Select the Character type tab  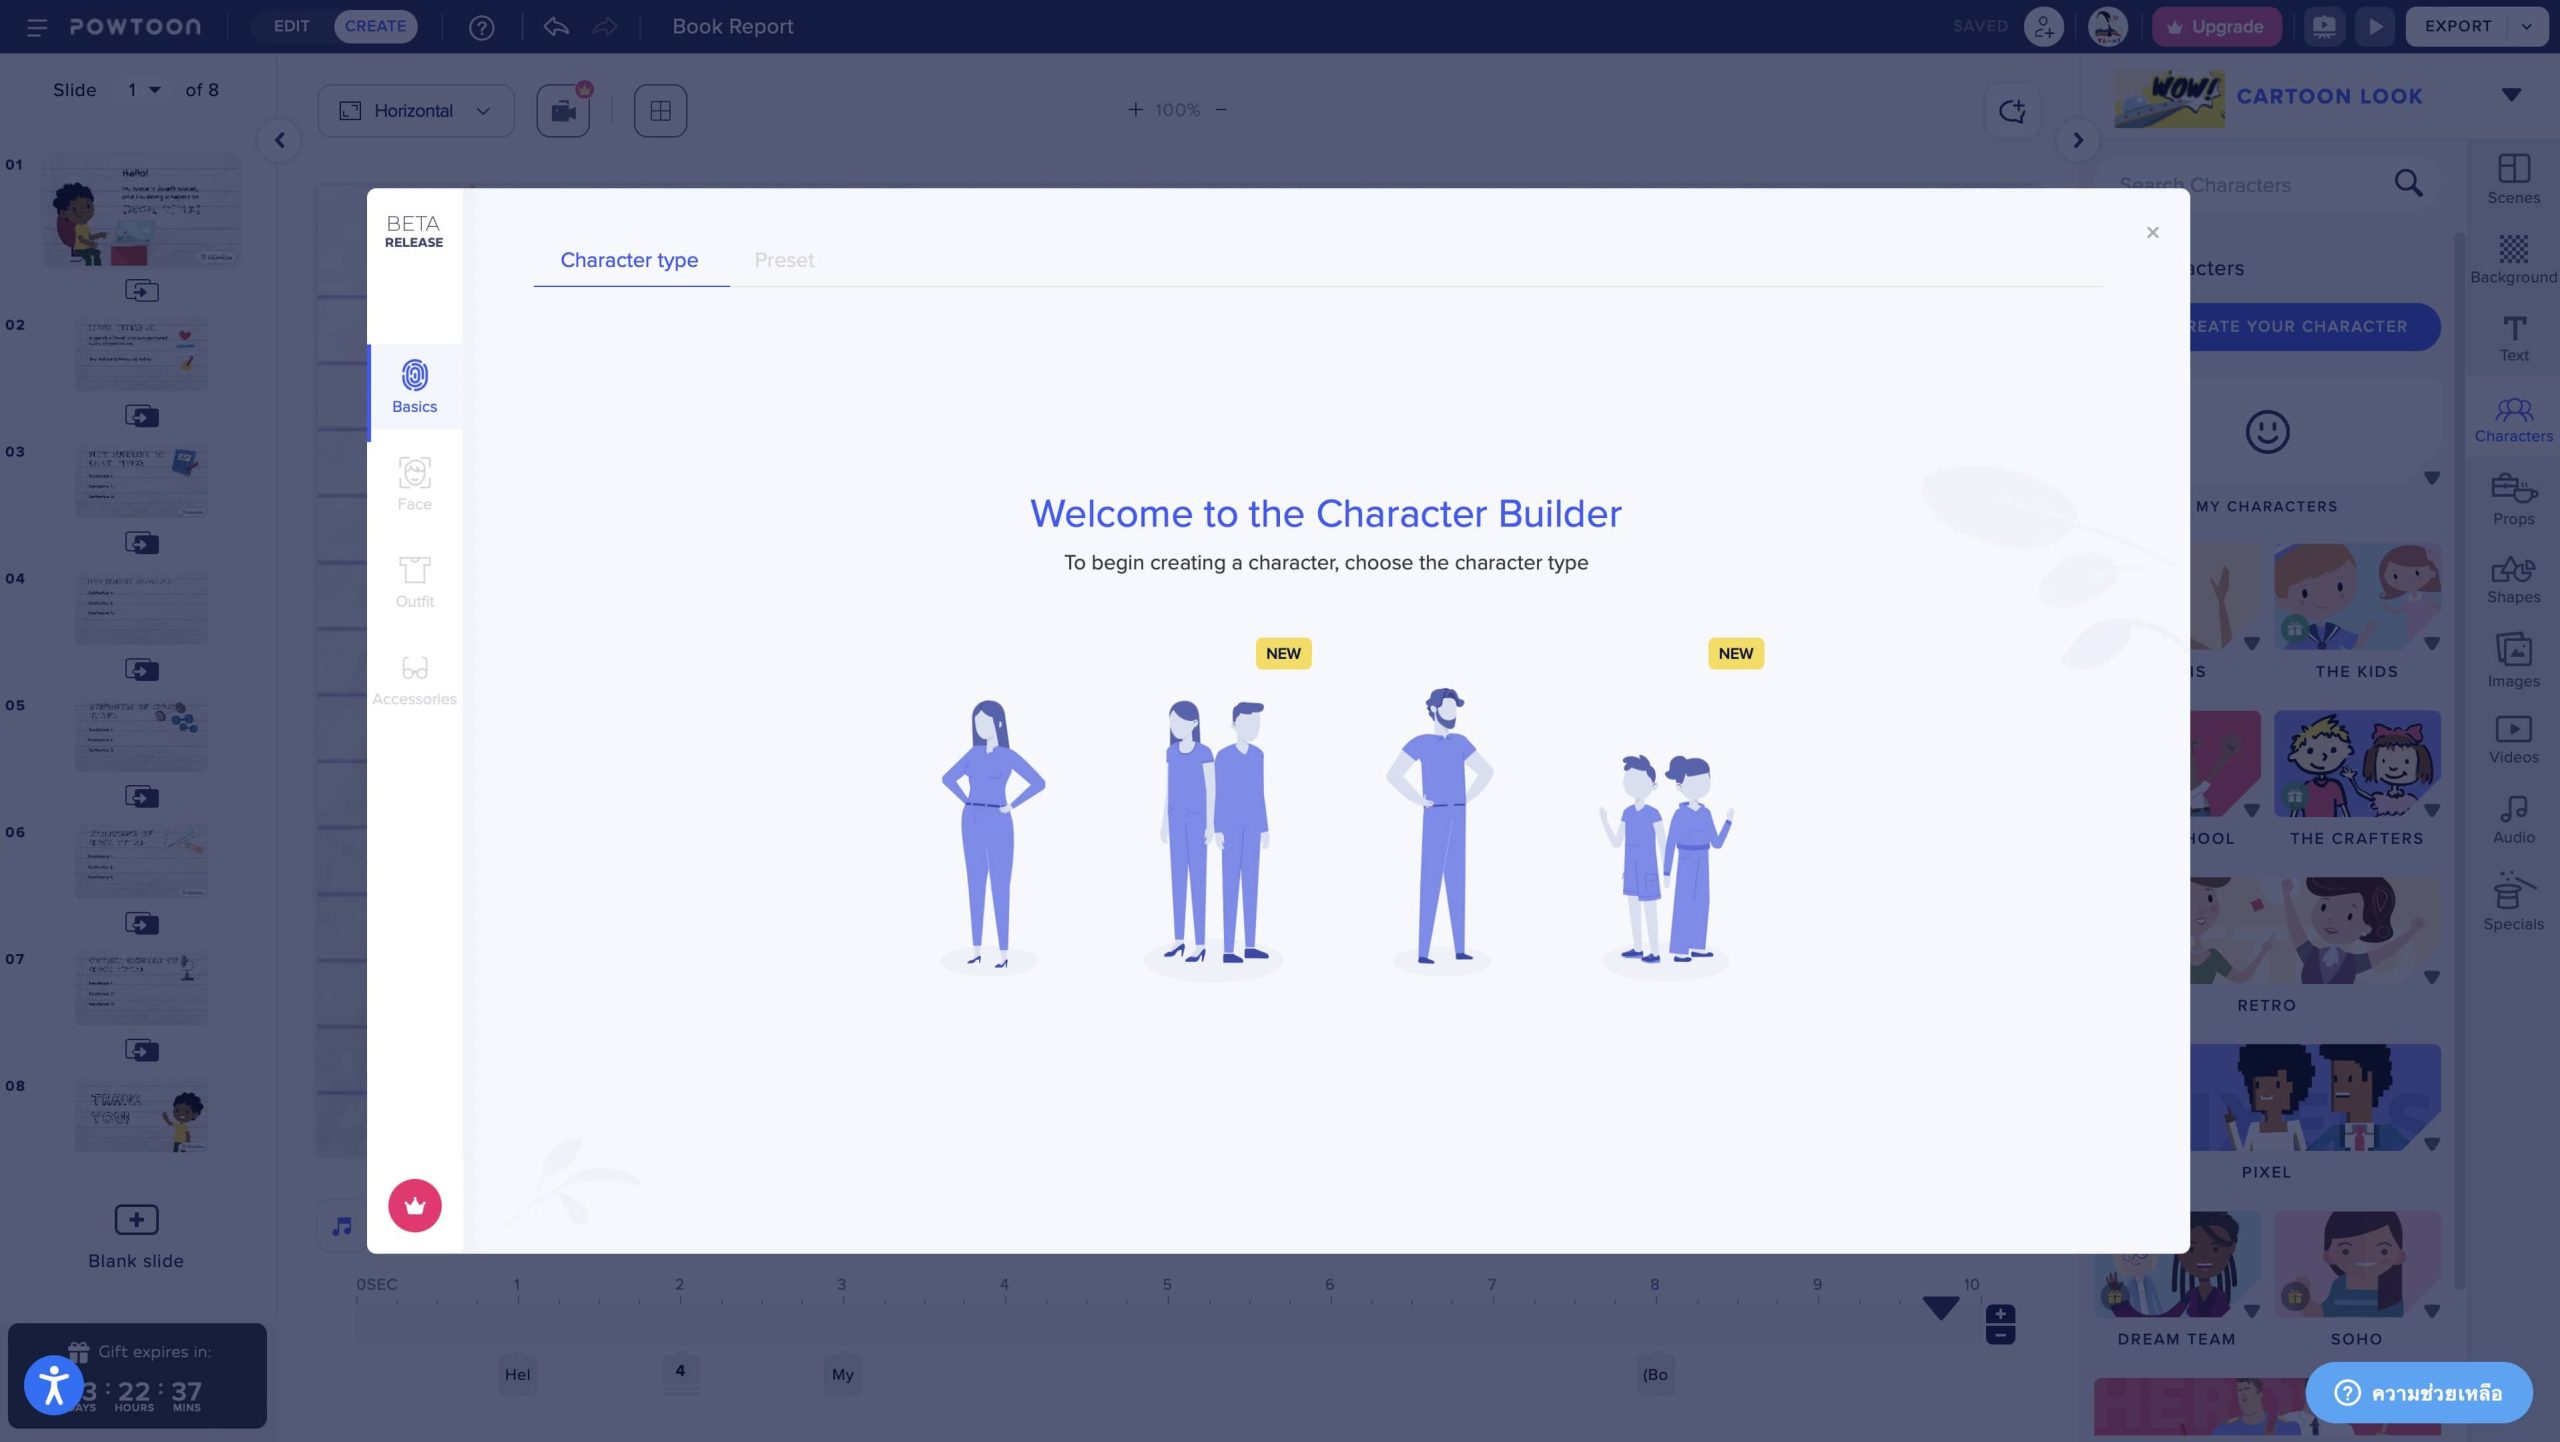(x=629, y=260)
